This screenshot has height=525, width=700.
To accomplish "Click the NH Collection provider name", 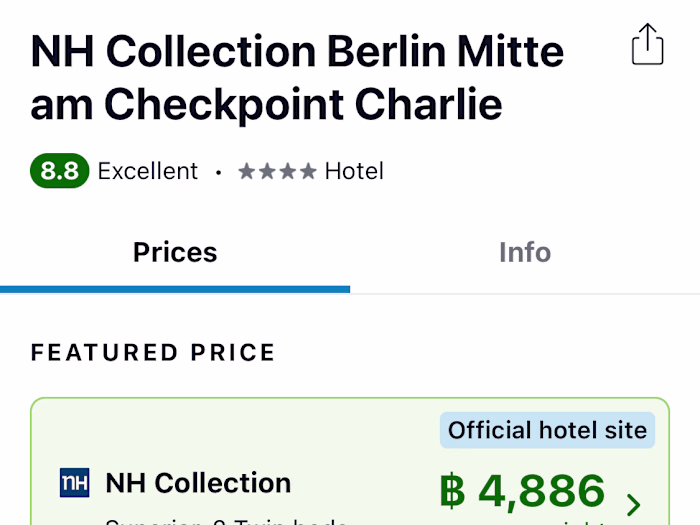I will point(198,483).
